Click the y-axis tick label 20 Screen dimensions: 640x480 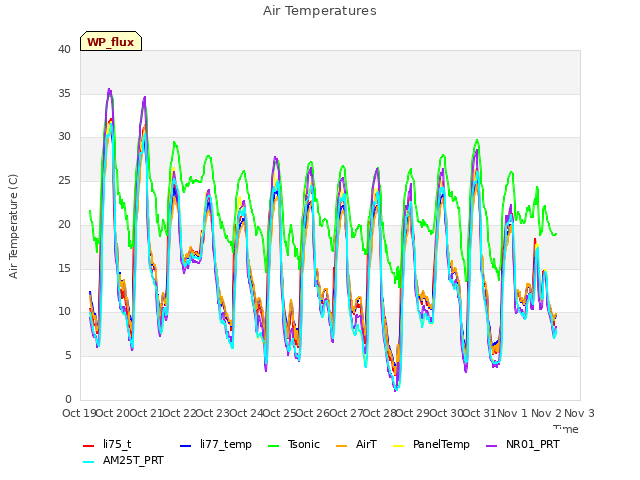(x=64, y=224)
